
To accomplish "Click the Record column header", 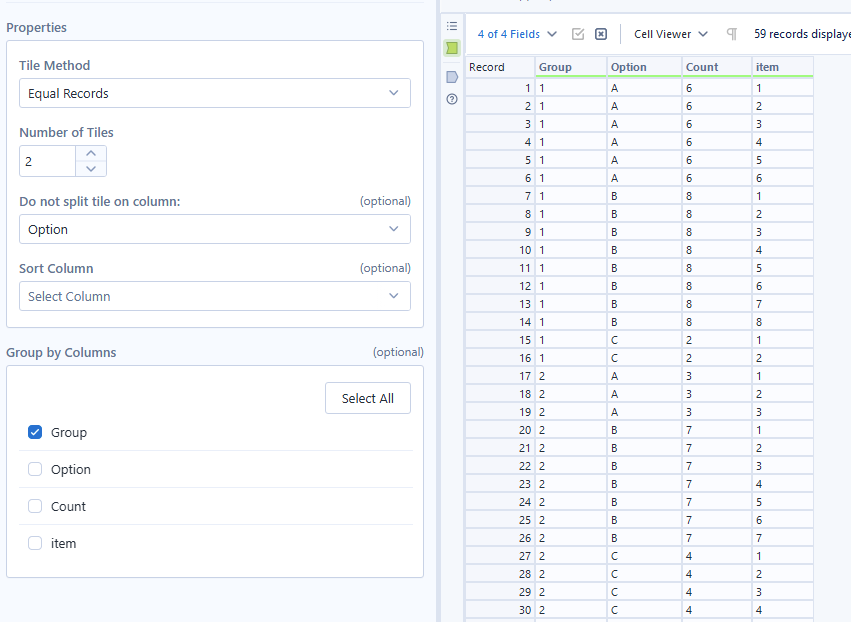I will (500, 67).
